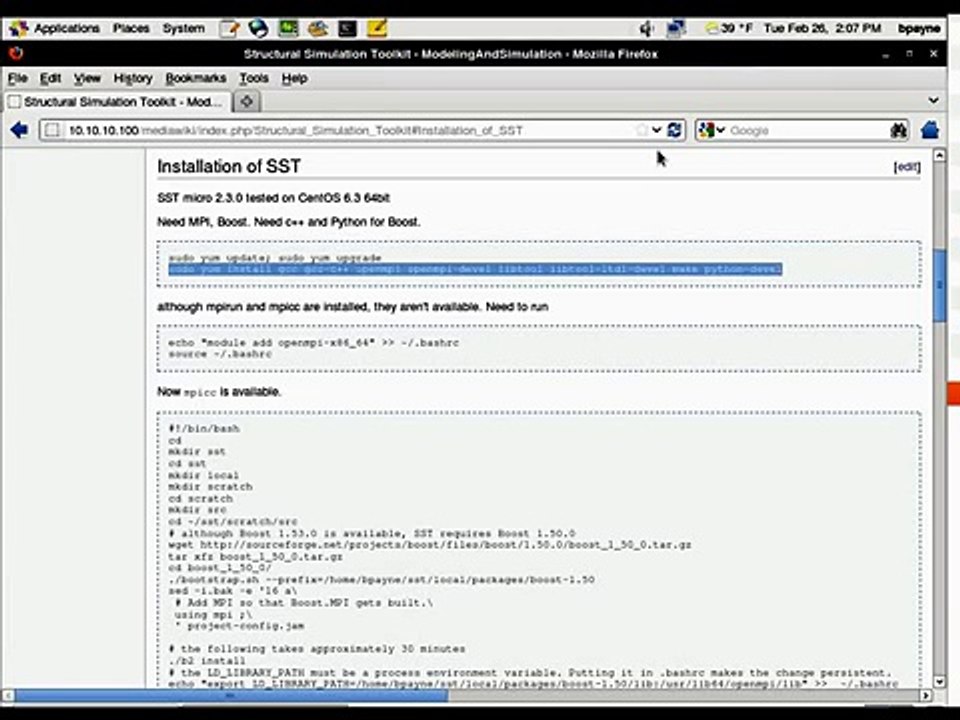Click the 'sudo yum update' code line
960x720 pixels.
pos(275,258)
